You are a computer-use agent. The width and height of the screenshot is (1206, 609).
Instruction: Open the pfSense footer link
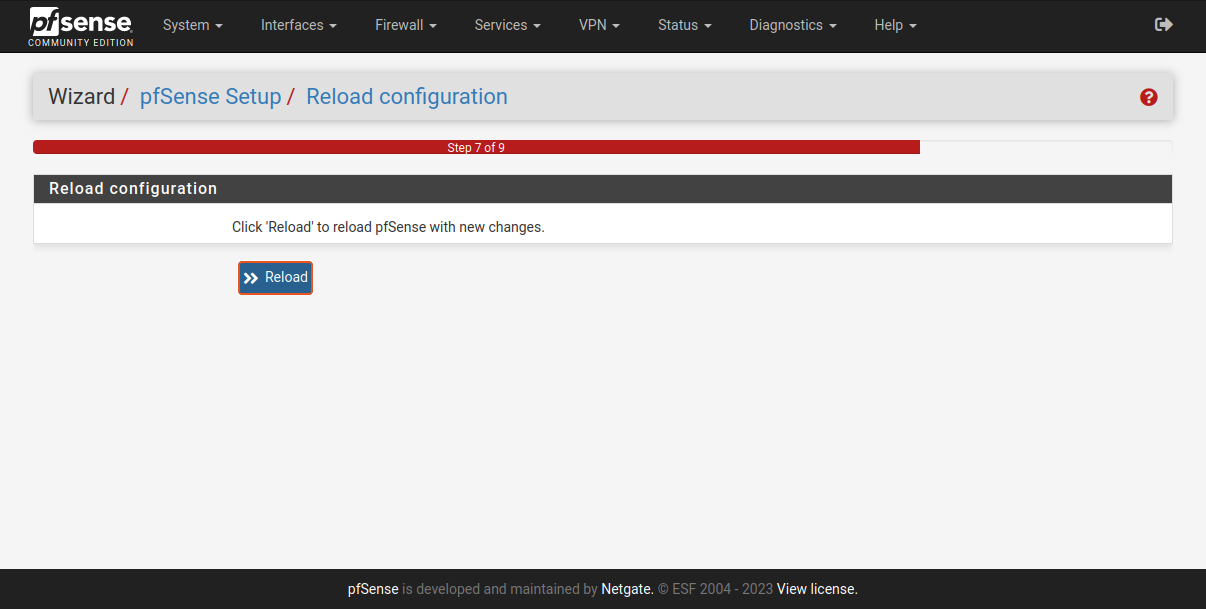[373, 589]
